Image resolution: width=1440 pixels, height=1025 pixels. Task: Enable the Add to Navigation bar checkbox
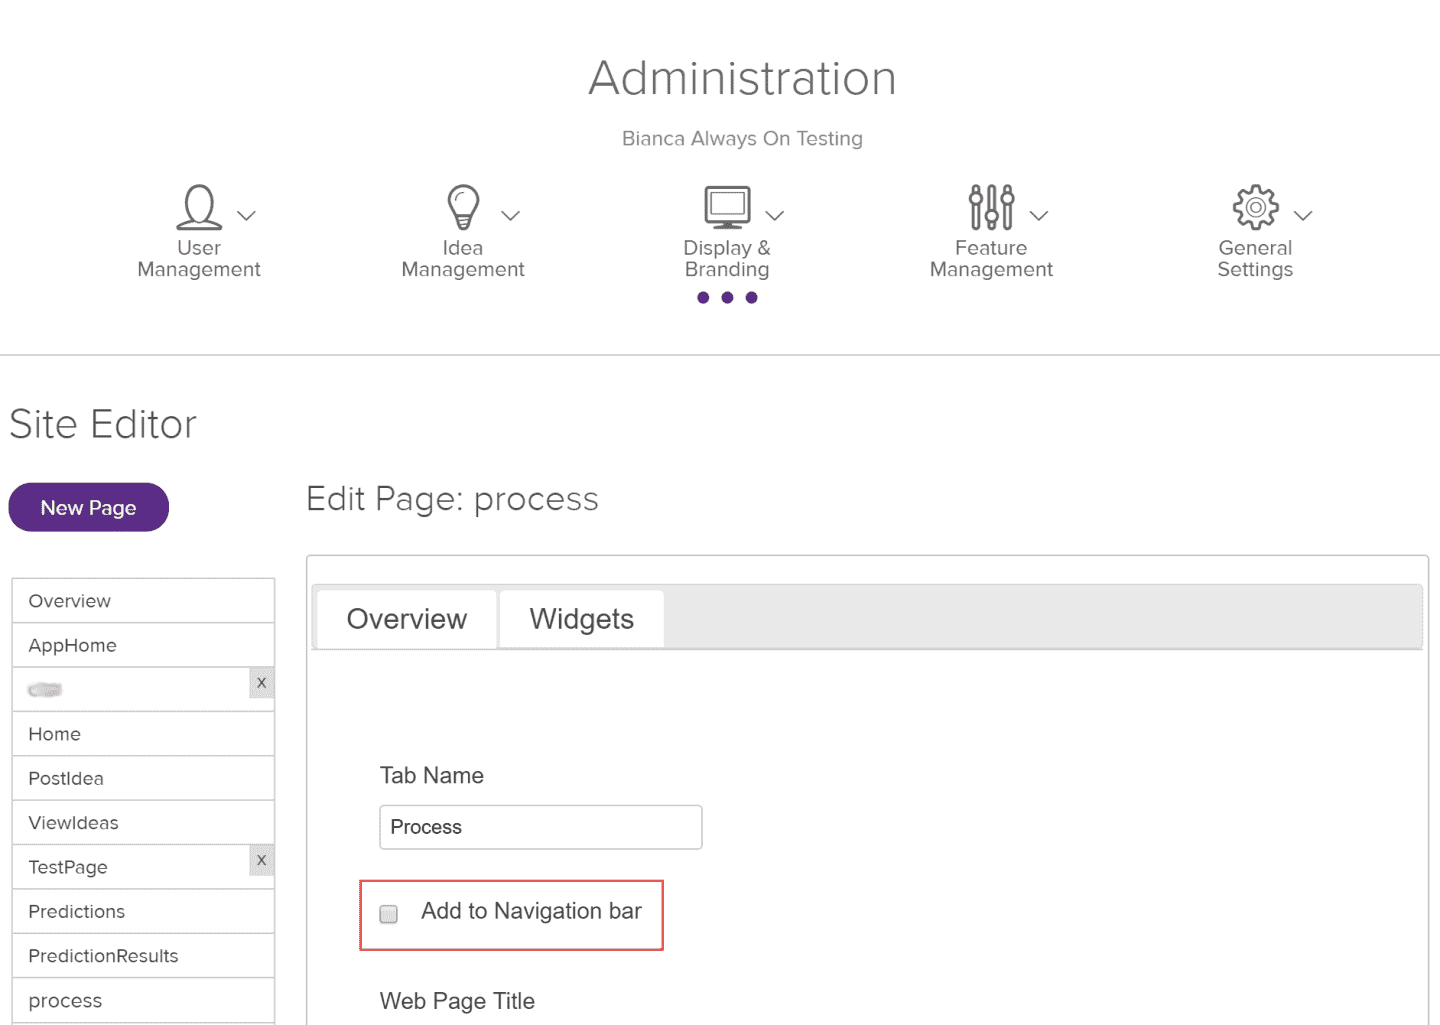389,914
